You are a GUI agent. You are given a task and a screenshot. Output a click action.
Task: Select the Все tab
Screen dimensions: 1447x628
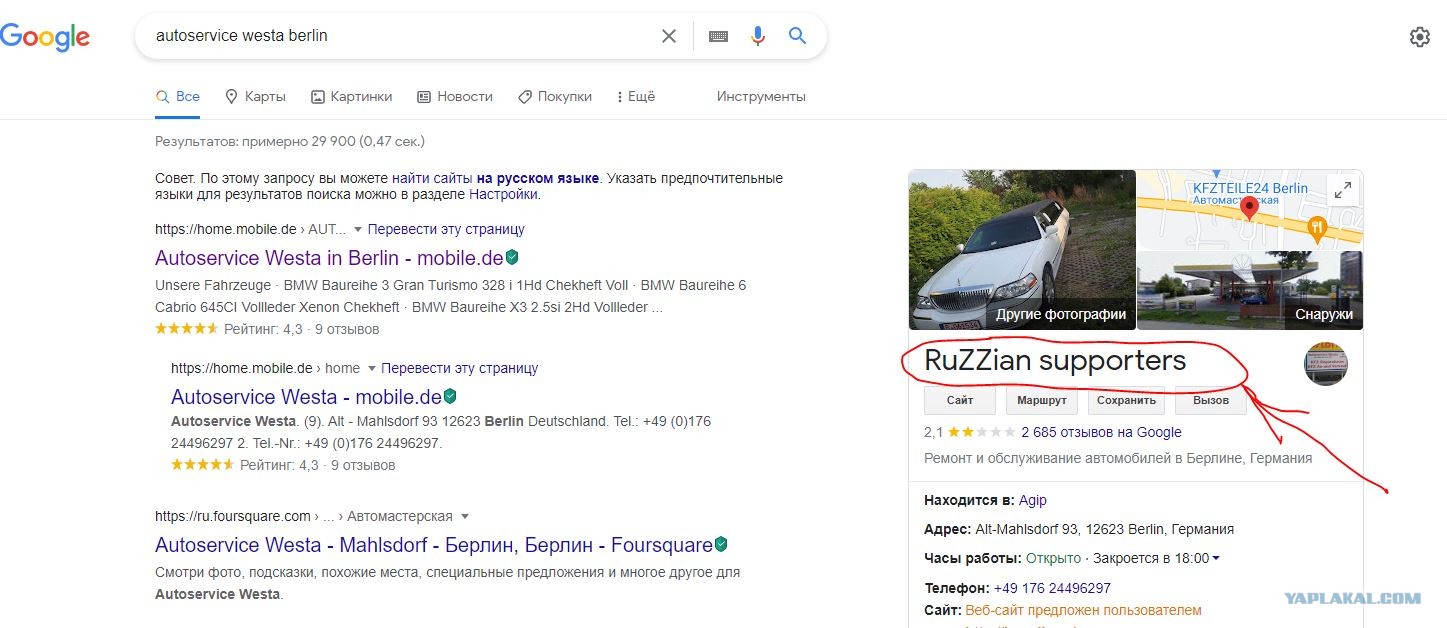coord(178,97)
